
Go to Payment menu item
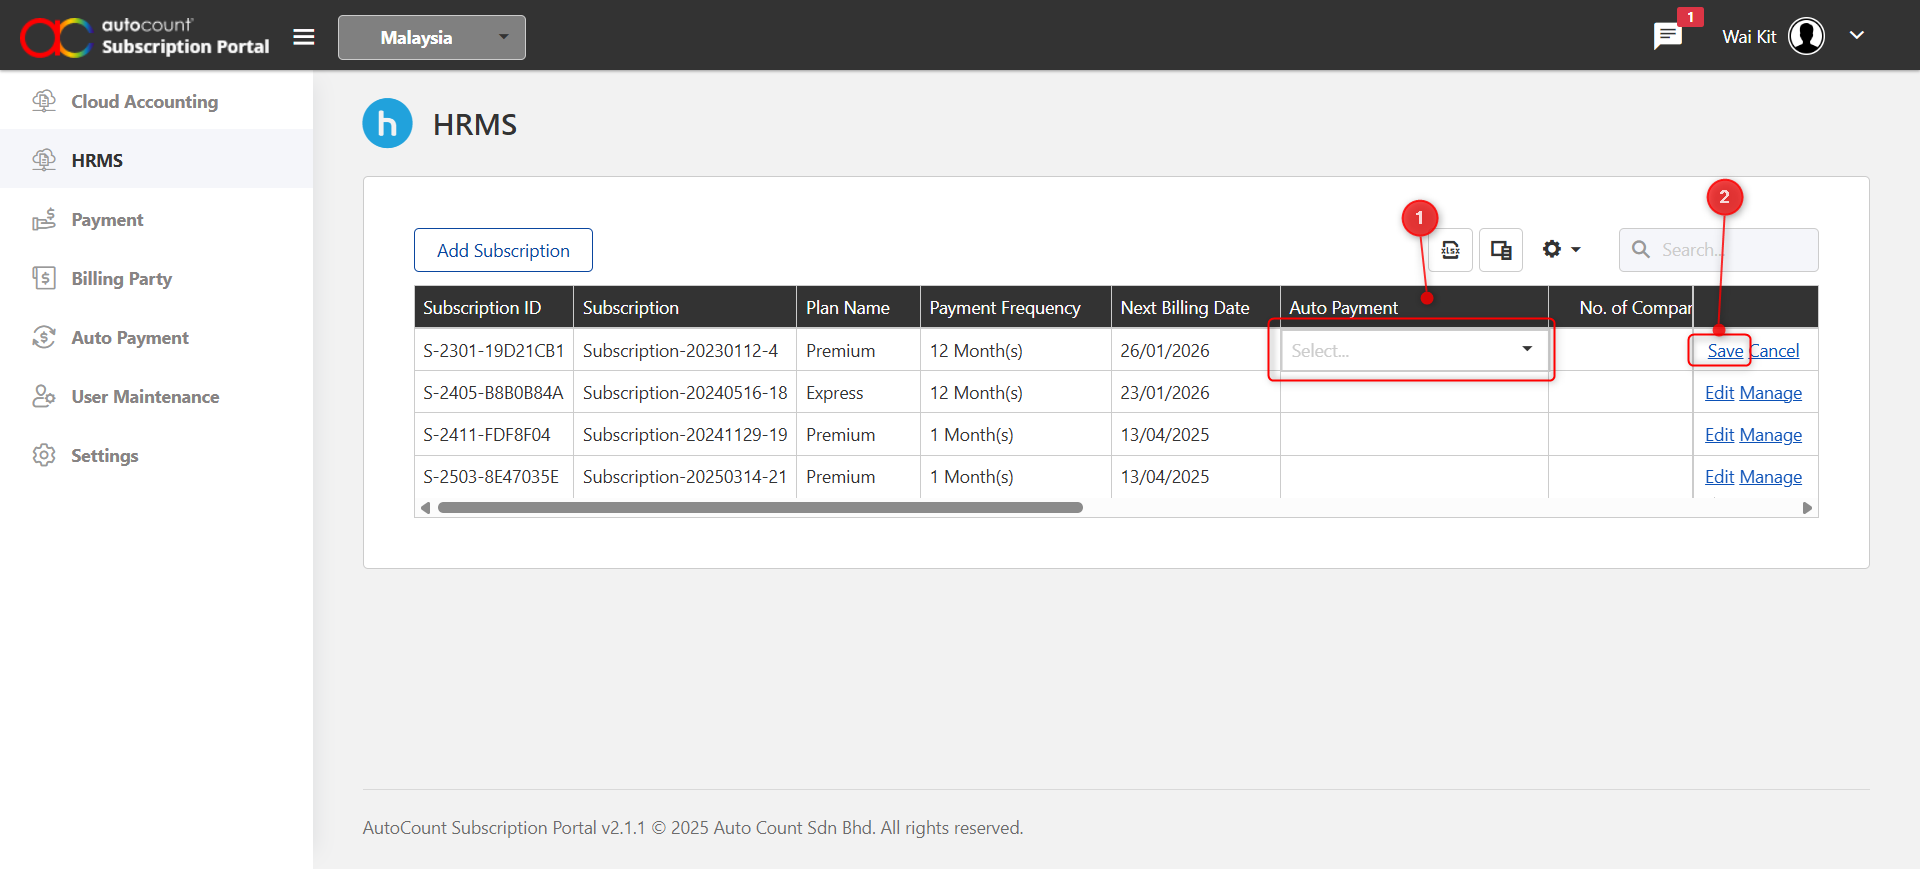156,219
